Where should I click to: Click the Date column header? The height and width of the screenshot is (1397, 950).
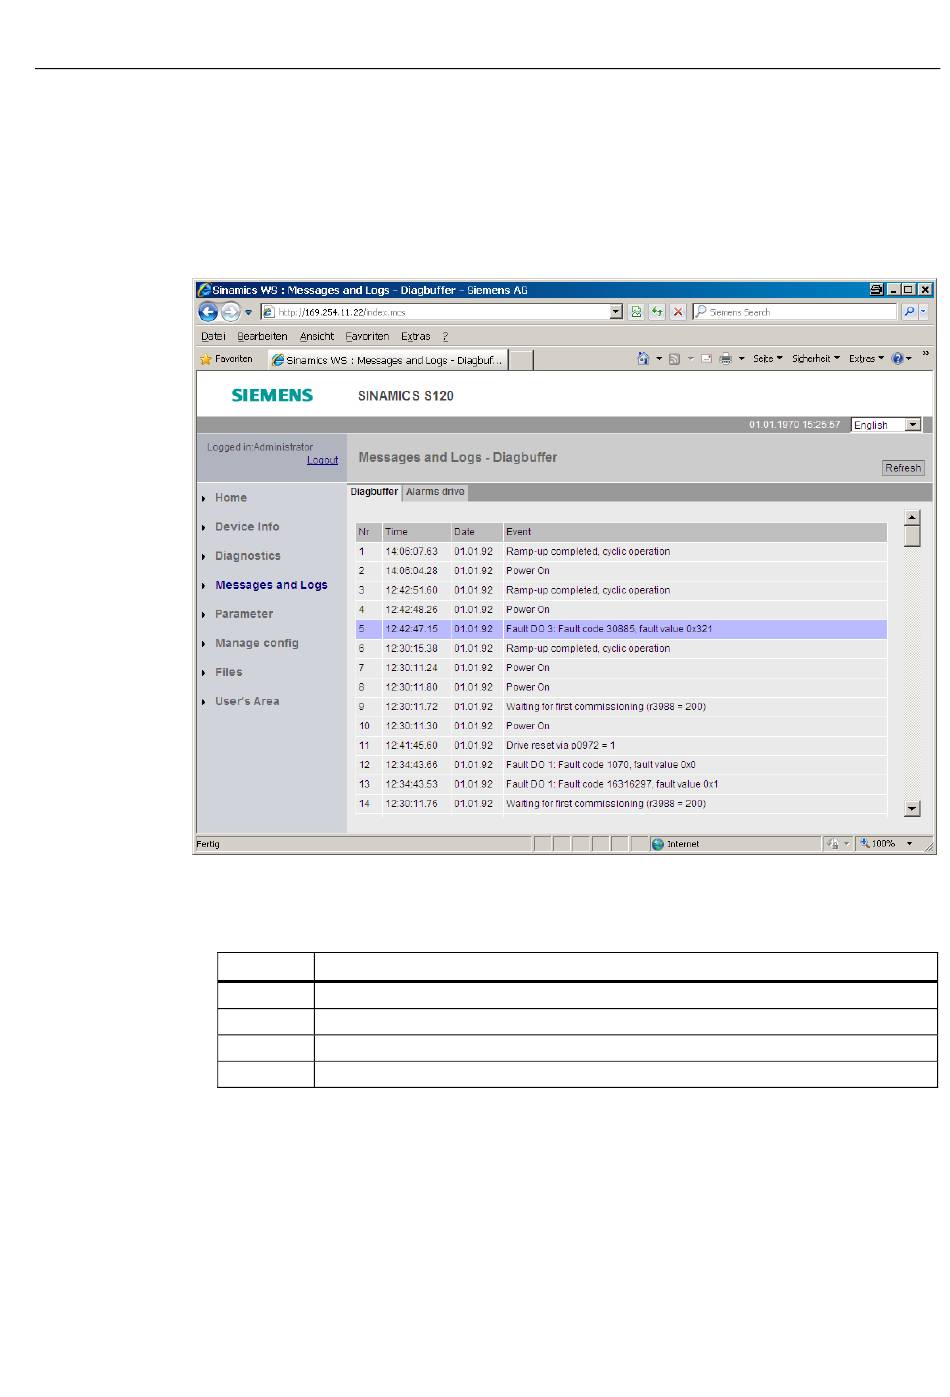(476, 532)
